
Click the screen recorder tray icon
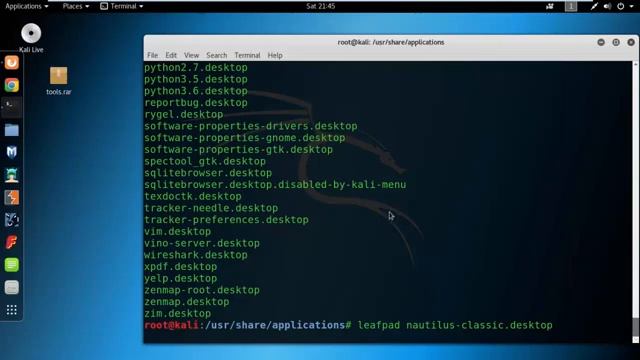point(550,6)
